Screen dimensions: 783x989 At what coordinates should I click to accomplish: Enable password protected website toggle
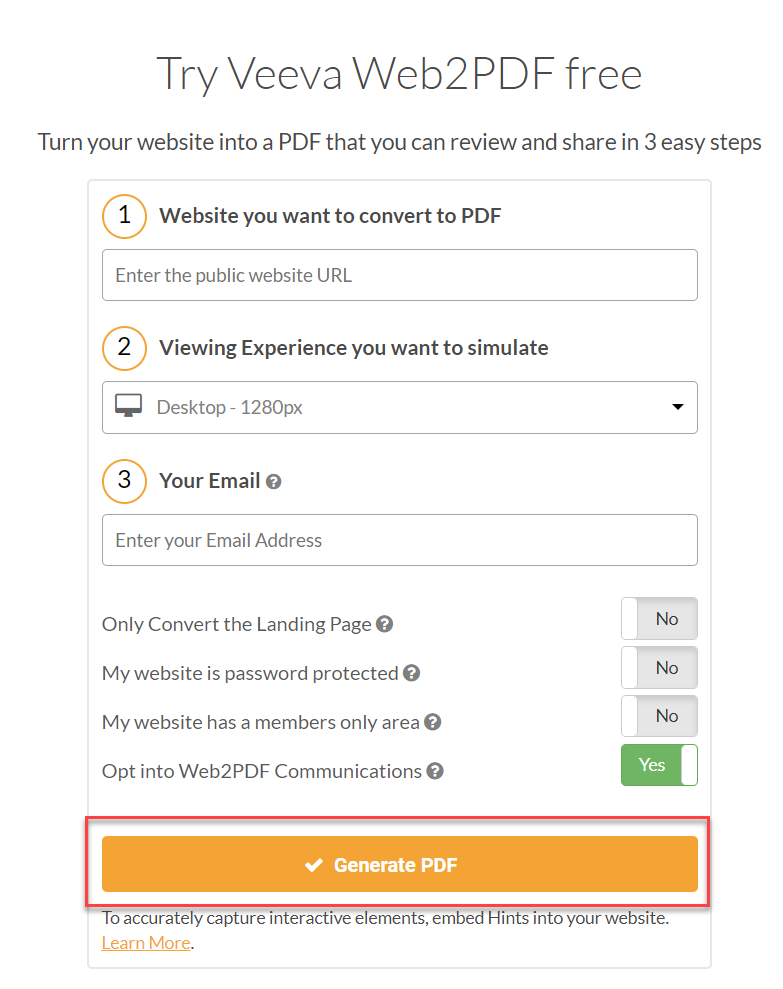(659, 668)
